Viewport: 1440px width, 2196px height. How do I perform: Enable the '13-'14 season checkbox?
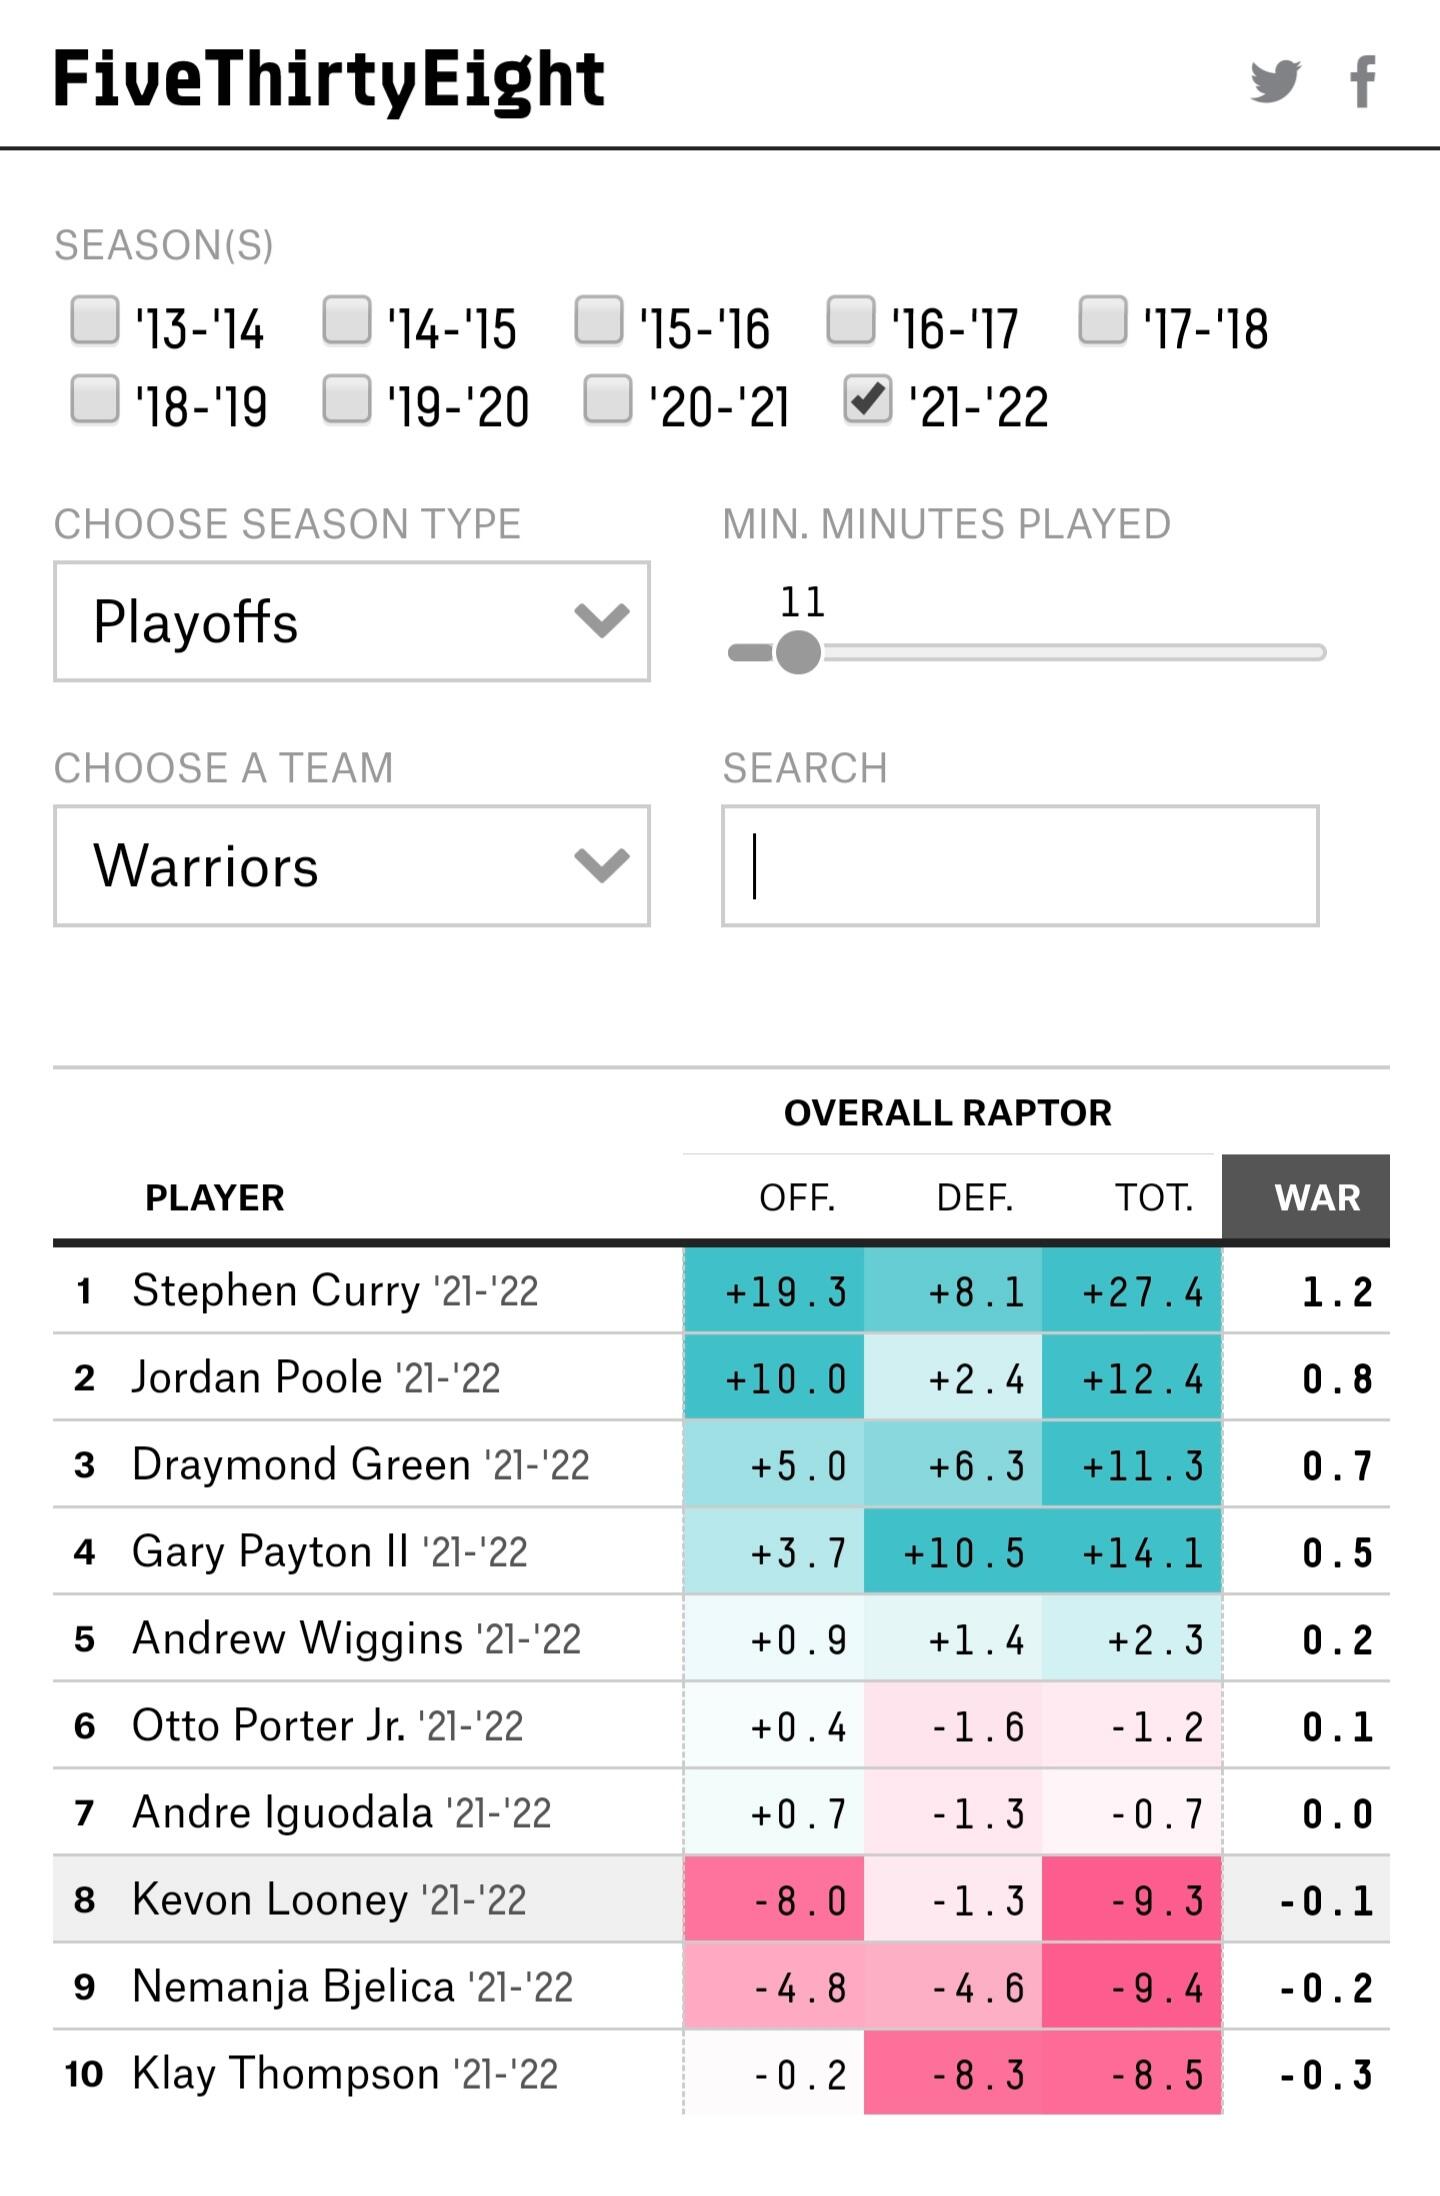coord(95,321)
